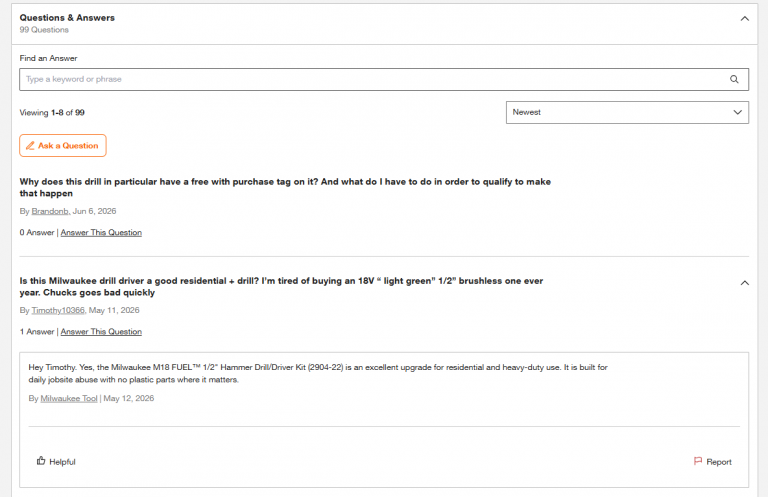Click the '0 Answer' count text
Viewport: 768px width, 497px height.
coord(37,233)
